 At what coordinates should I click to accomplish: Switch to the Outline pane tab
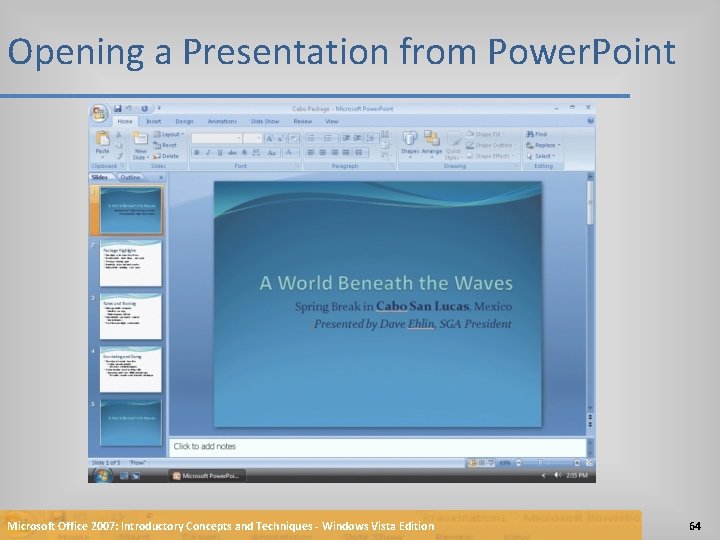130,177
